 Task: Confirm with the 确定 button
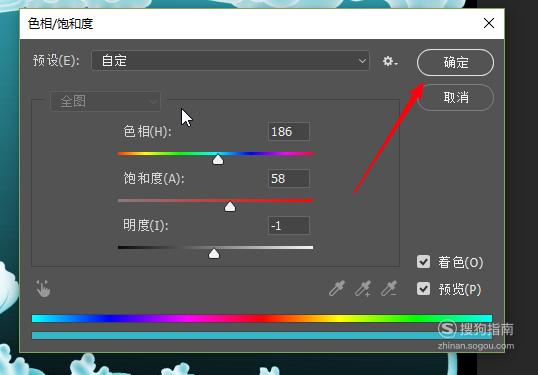coord(455,62)
